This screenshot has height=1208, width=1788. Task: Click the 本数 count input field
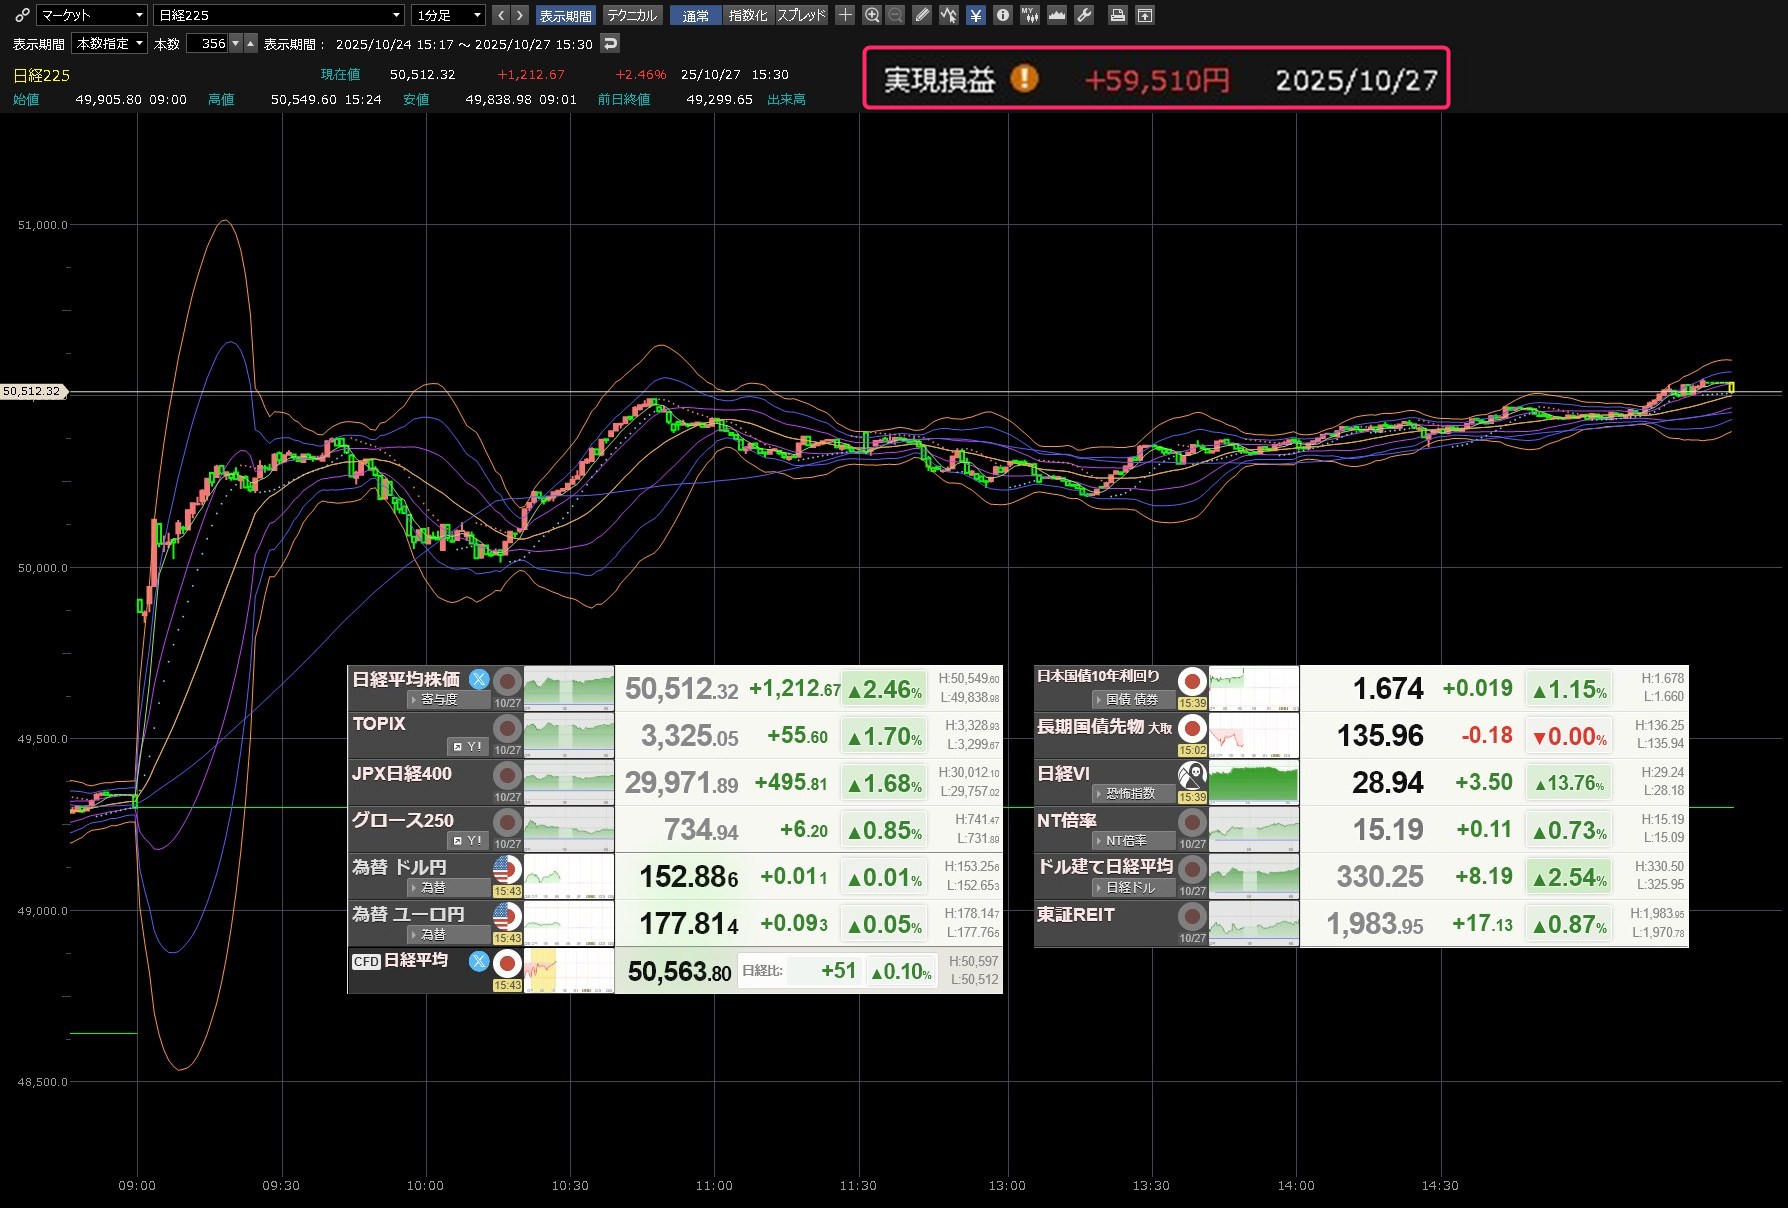[208, 43]
